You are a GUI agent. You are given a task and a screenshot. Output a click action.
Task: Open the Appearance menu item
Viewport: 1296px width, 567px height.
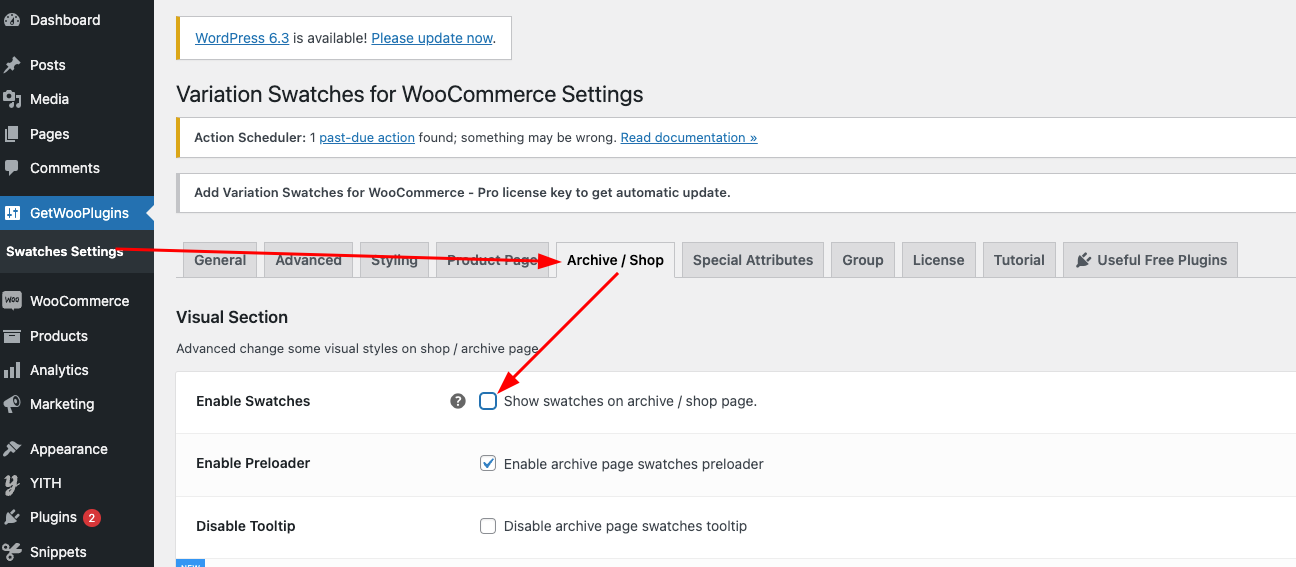click(77, 449)
